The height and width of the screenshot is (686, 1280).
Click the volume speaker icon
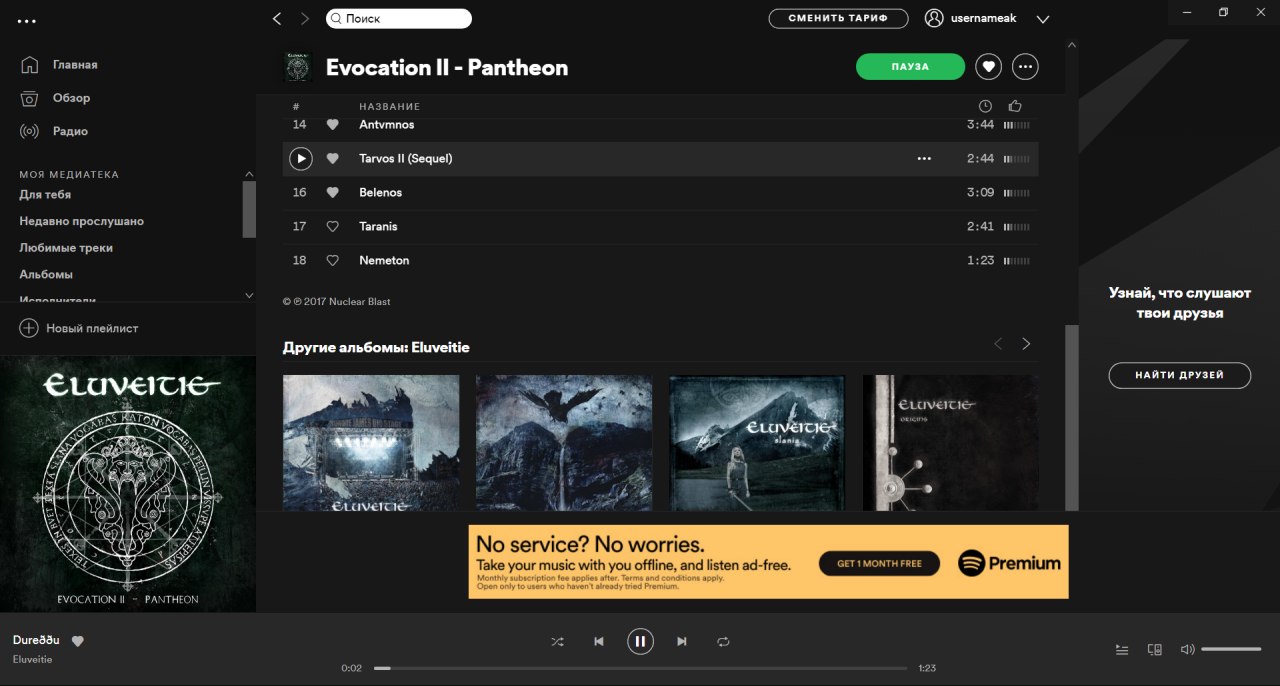coord(1187,650)
